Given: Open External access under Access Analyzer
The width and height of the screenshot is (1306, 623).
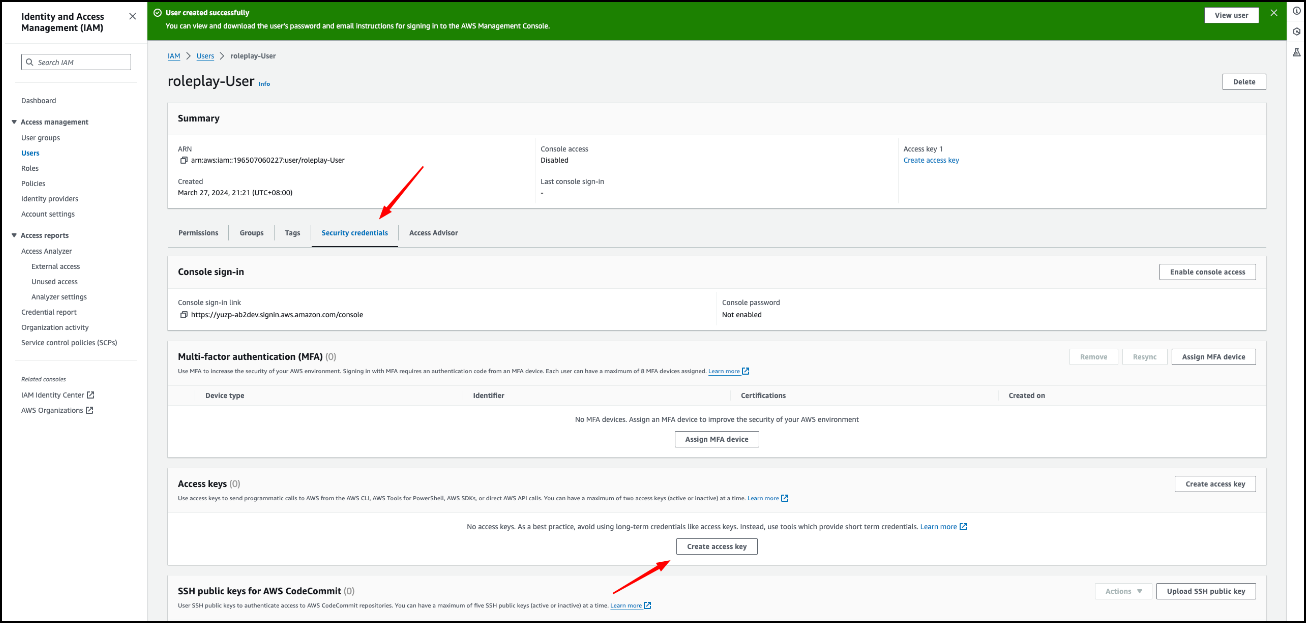Looking at the screenshot, I should [56, 266].
